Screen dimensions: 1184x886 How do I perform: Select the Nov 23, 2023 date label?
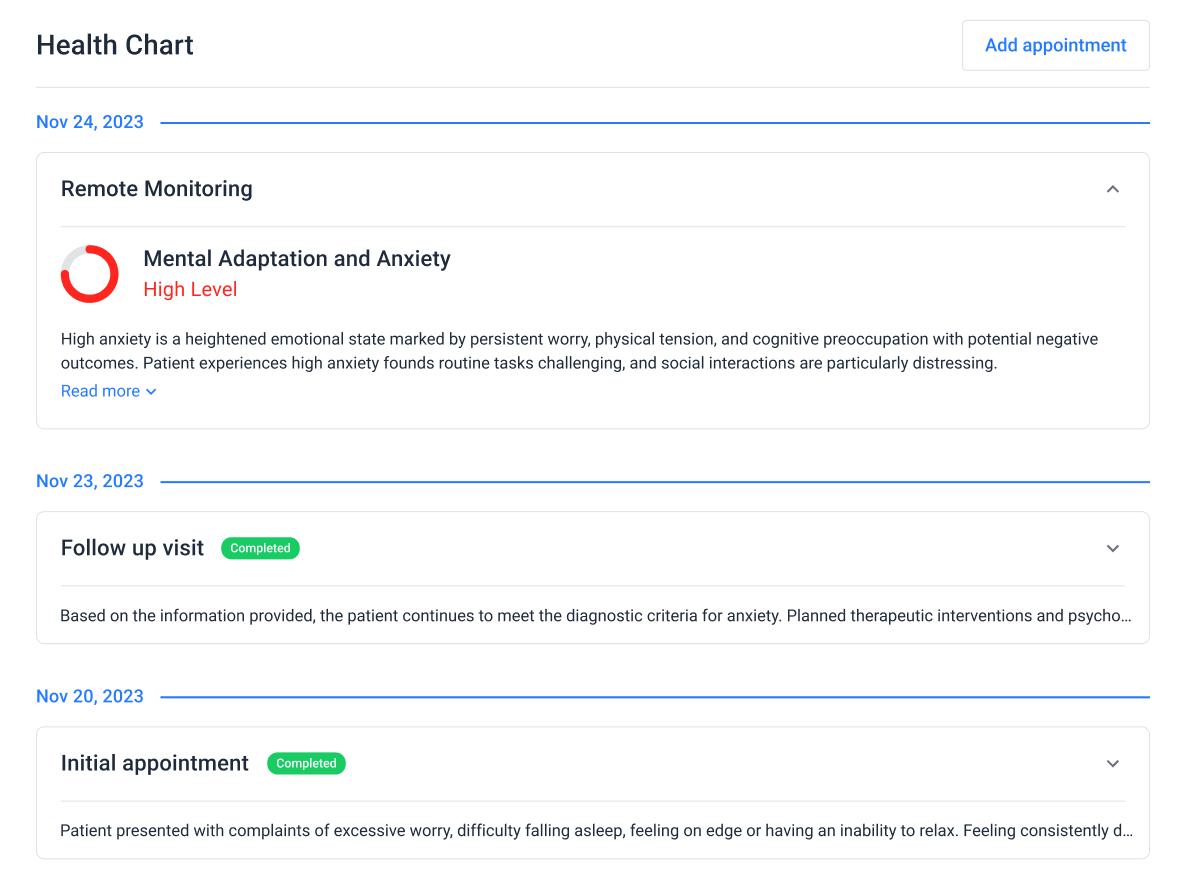[x=90, y=481]
